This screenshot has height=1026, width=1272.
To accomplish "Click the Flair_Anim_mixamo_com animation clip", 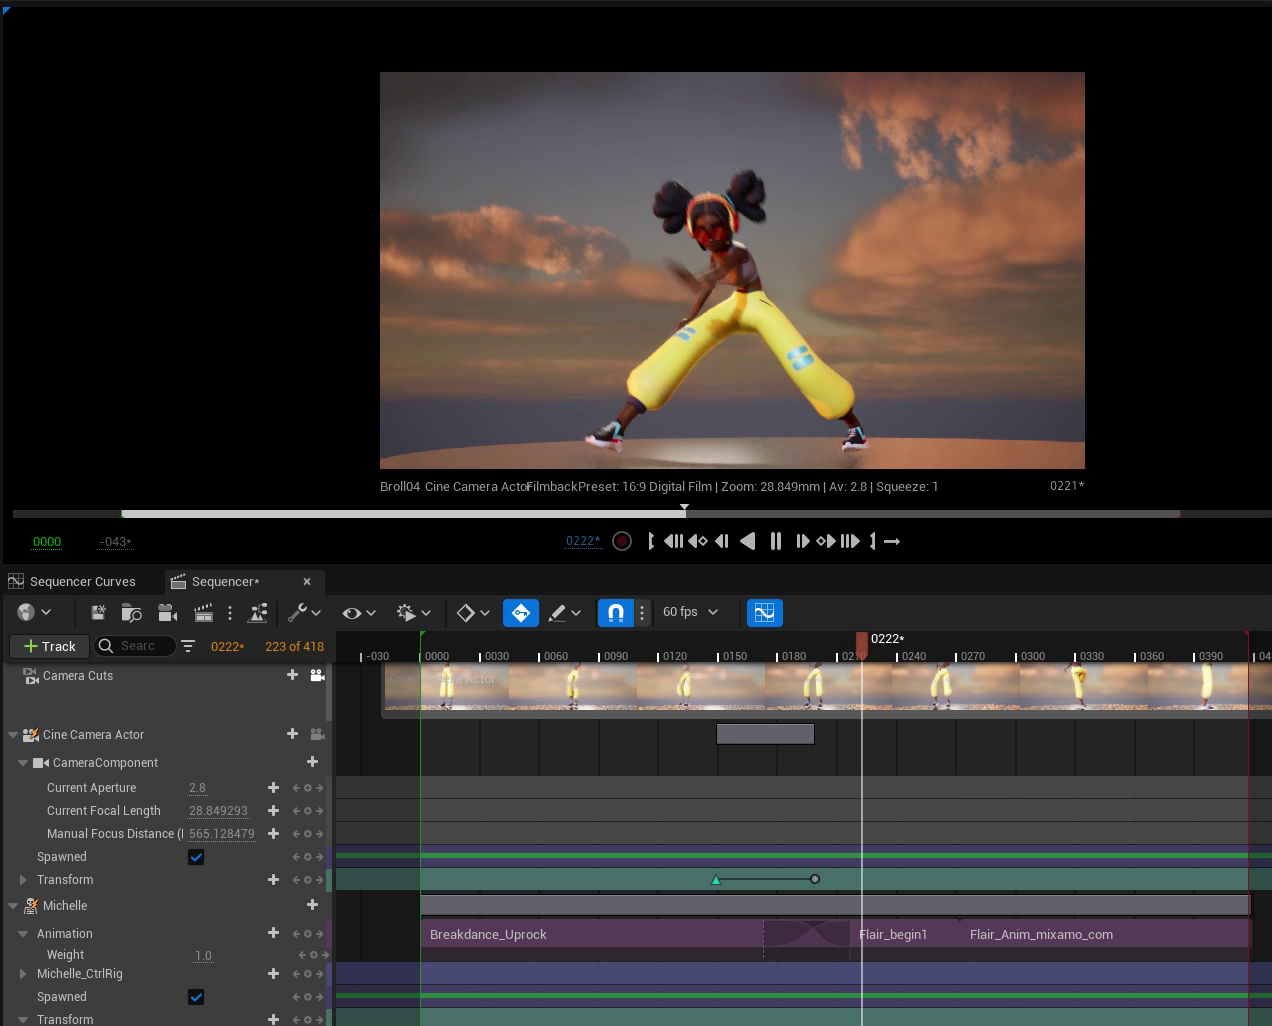I will [1041, 935].
